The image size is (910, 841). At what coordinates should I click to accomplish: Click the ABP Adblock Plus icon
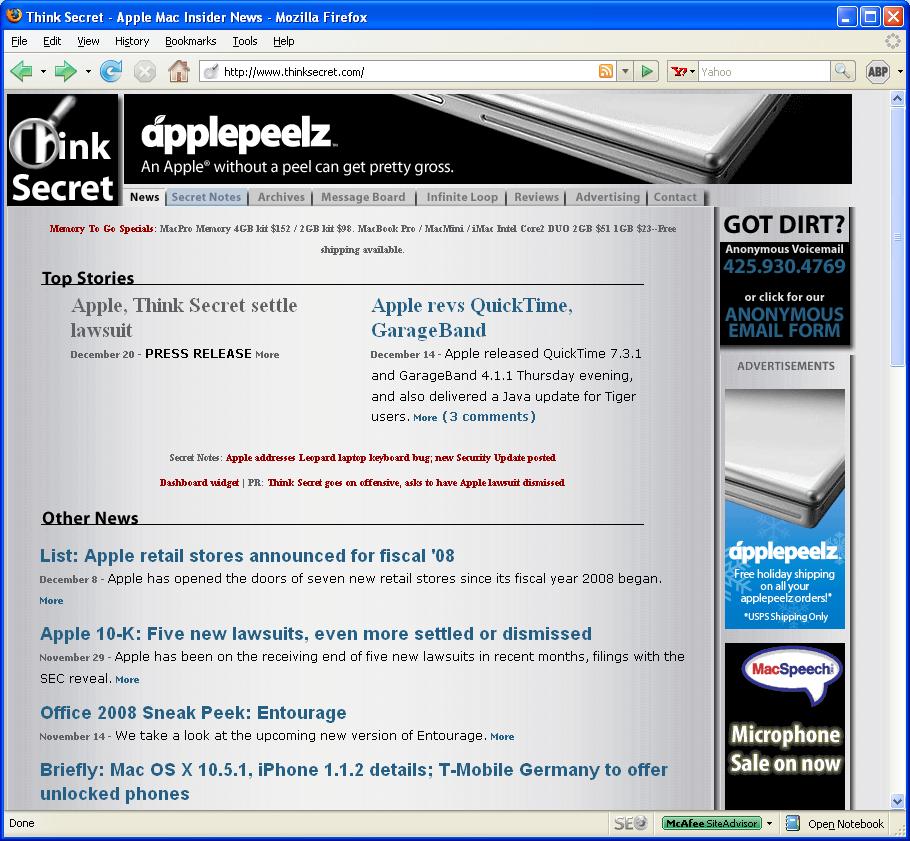pos(878,71)
